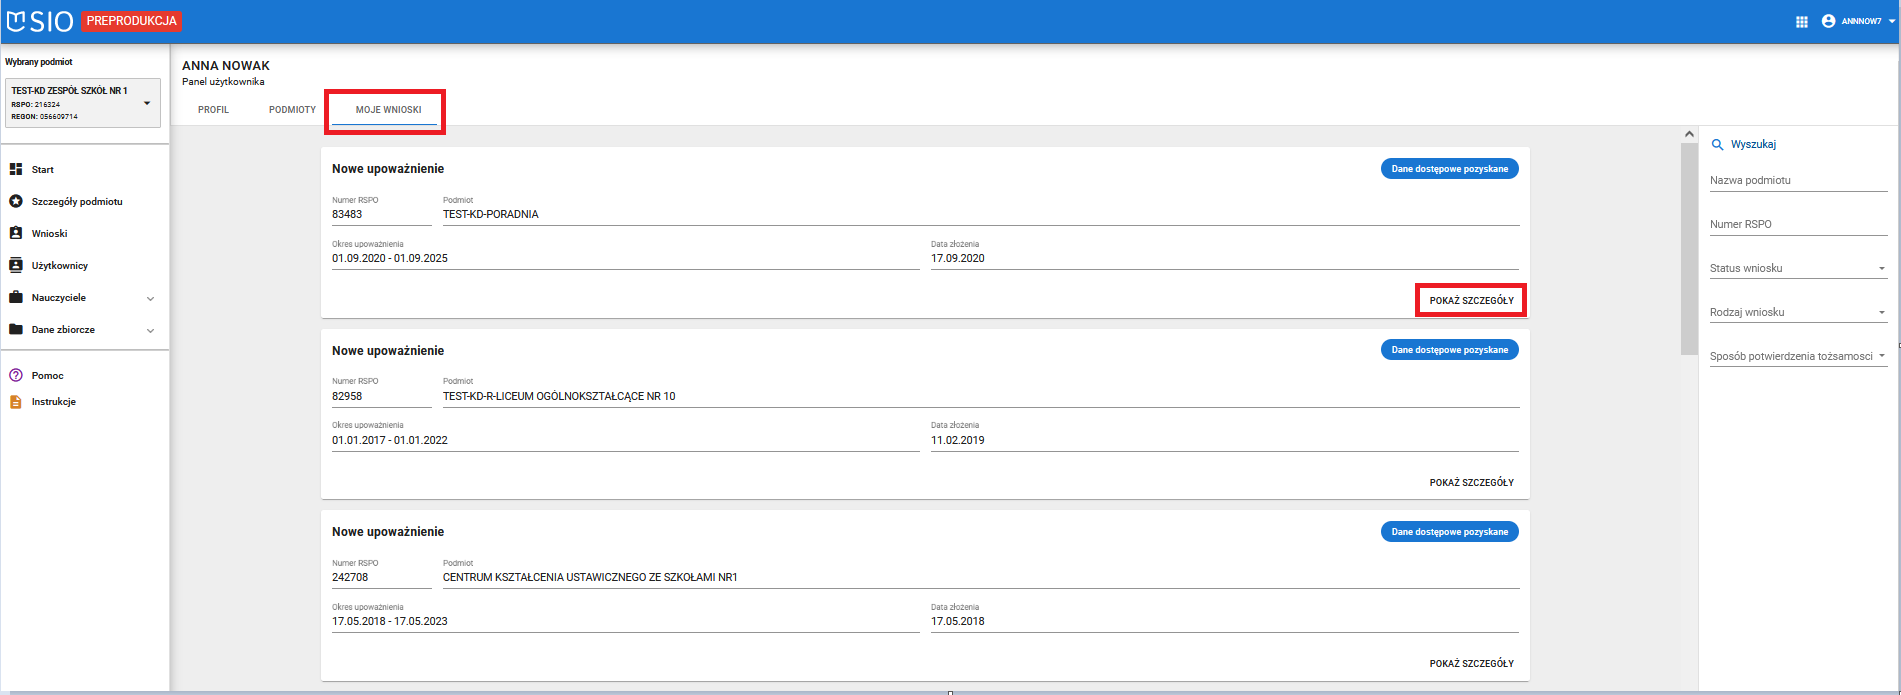
Task: Open Pomoc question mark icon
Action: [x=16, y=376]
